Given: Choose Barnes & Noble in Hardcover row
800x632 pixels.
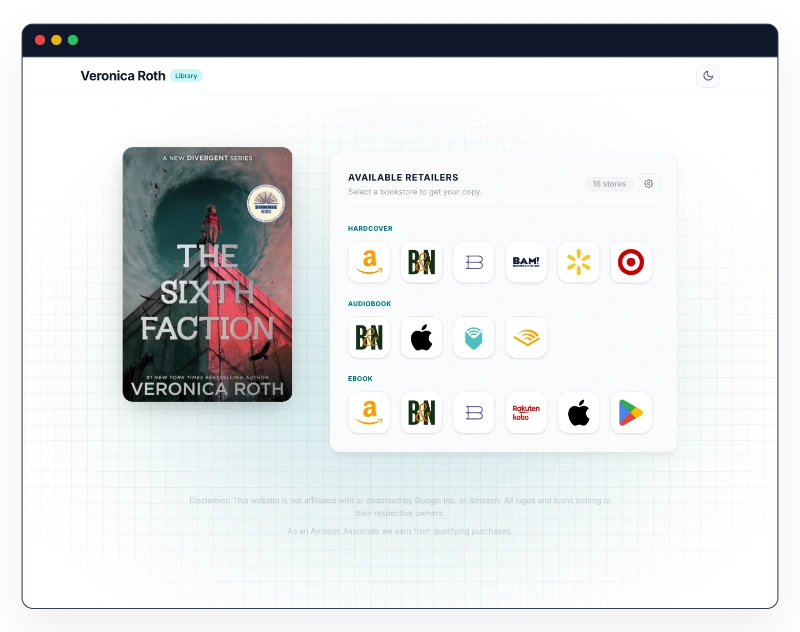Looking at the screenshot, I should click(x=421, y=262).
